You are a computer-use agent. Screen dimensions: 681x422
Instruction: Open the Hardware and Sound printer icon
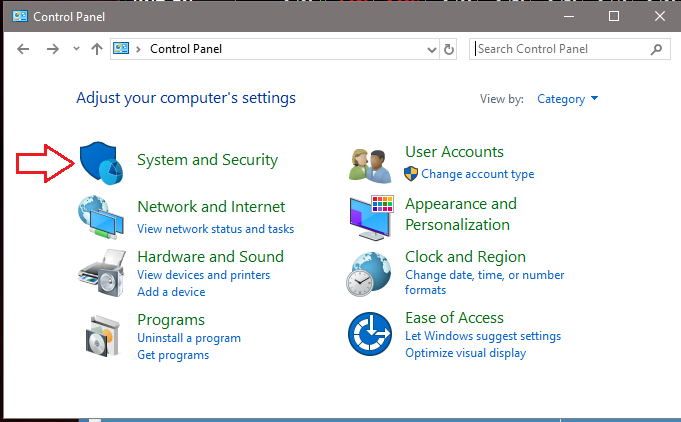(x=102, y=273)
